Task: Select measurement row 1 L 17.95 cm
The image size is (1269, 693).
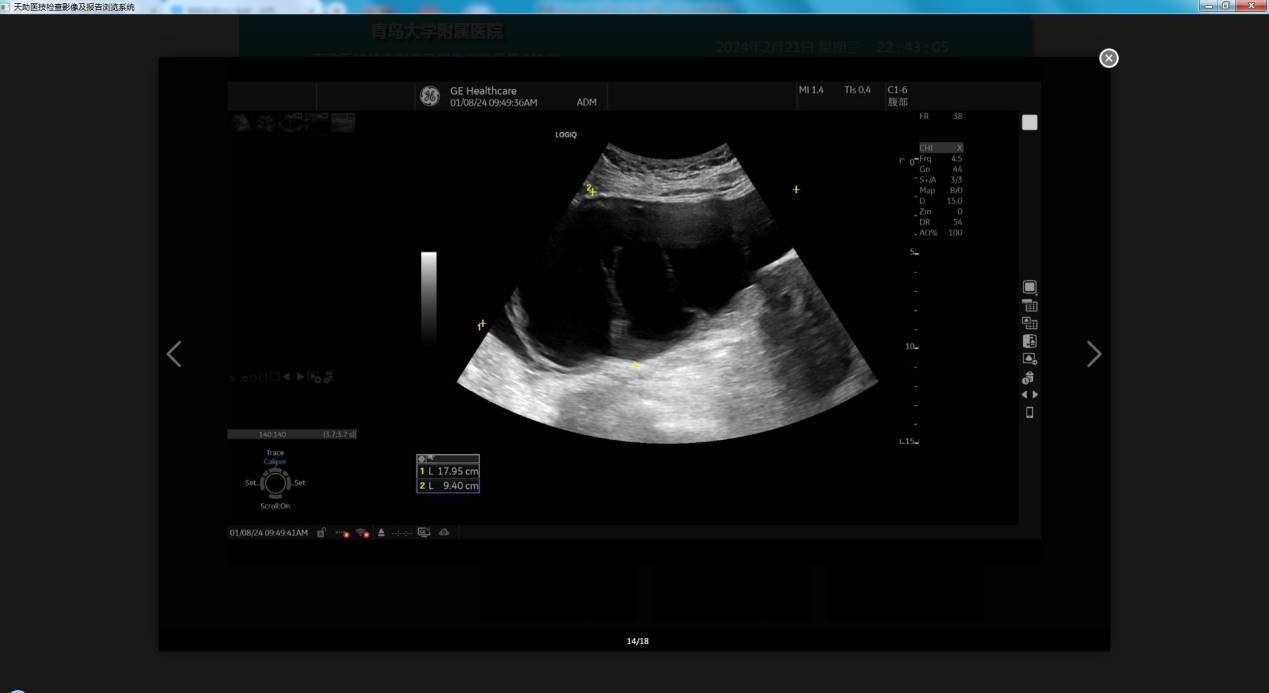Action: pos(448,471)
